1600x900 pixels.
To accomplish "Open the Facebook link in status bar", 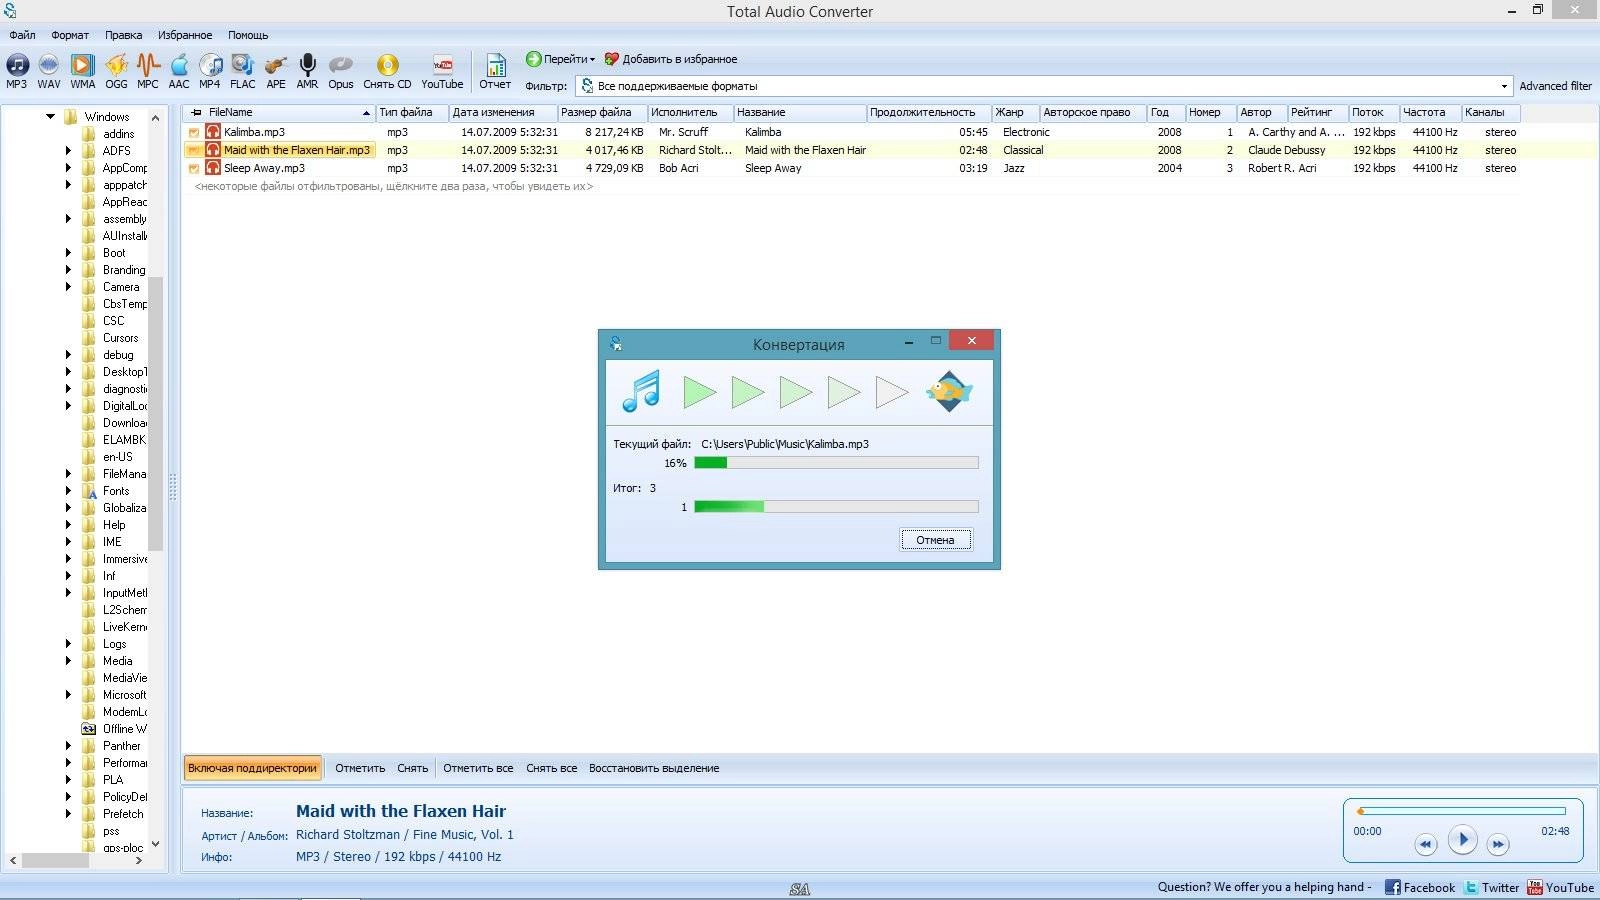I will (1420, 887).
